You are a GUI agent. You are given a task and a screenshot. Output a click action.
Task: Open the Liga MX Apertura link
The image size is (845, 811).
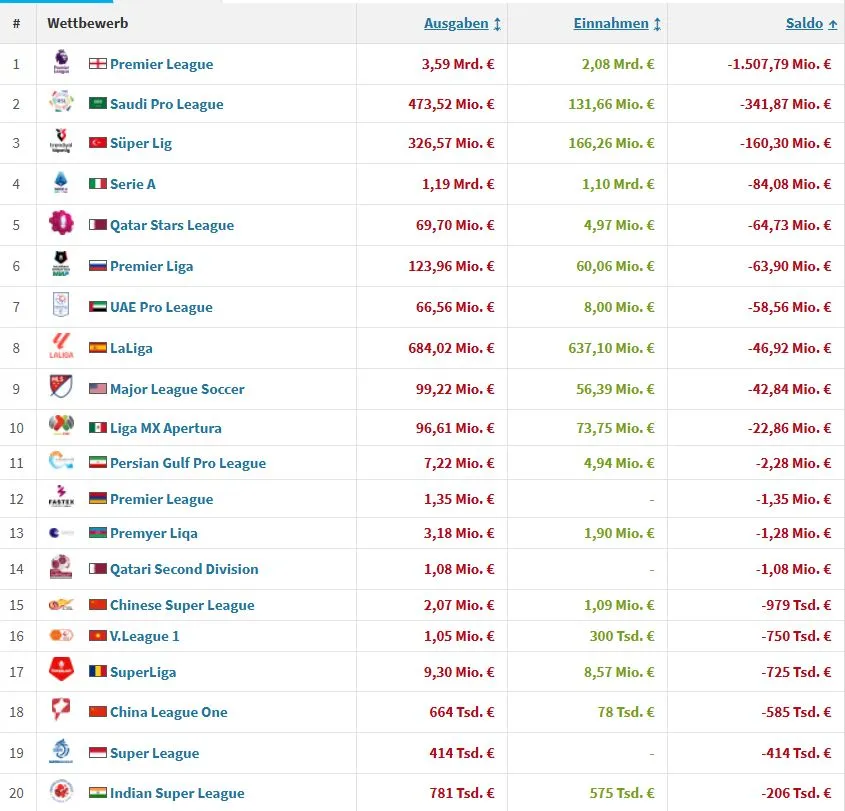coord(165,428)
